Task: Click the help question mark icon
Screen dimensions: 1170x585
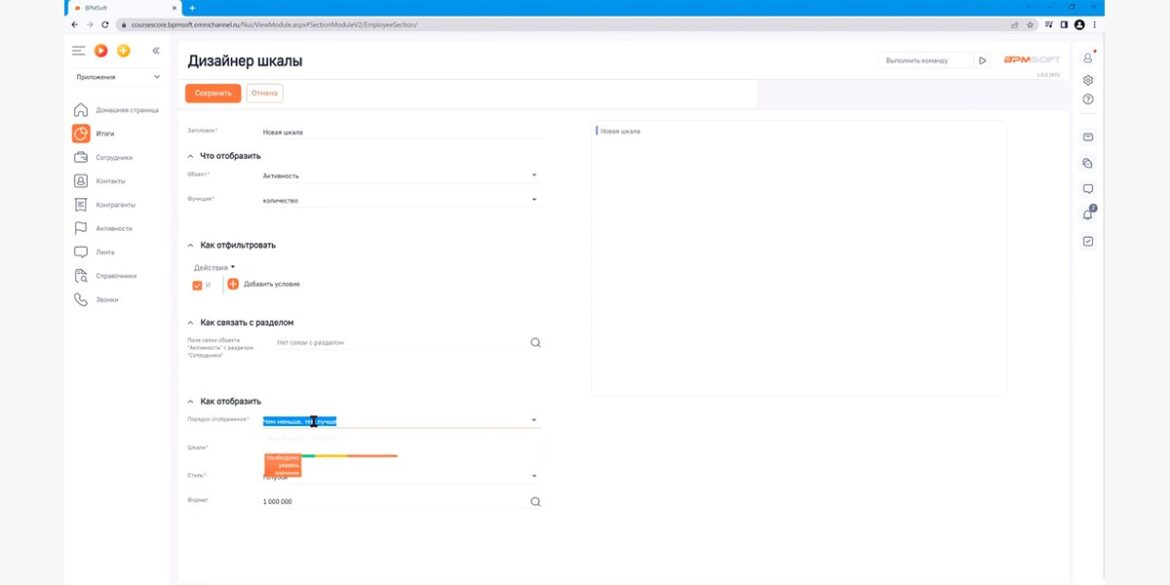Action: coord(1088,99)
